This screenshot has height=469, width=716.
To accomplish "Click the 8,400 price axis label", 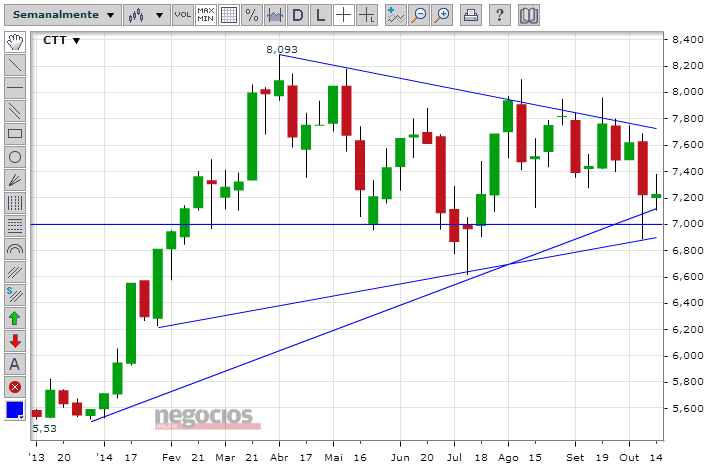I will [688, 40].
